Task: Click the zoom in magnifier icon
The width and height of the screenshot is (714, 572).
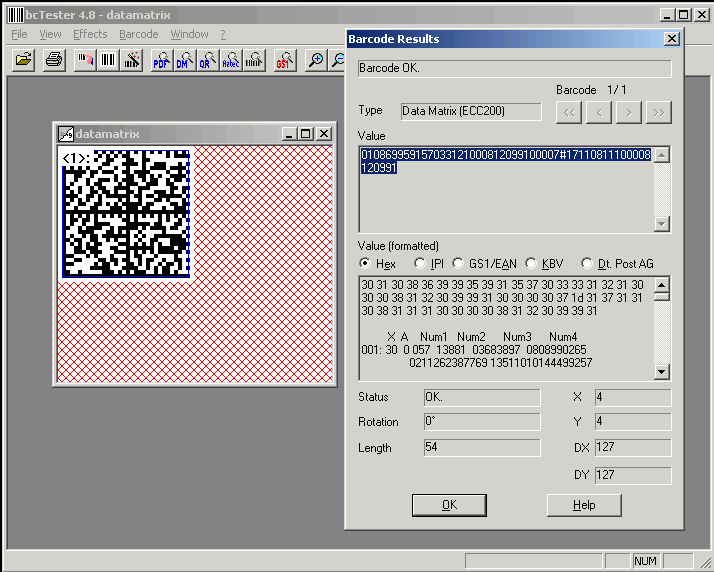Action: point(316,60)
